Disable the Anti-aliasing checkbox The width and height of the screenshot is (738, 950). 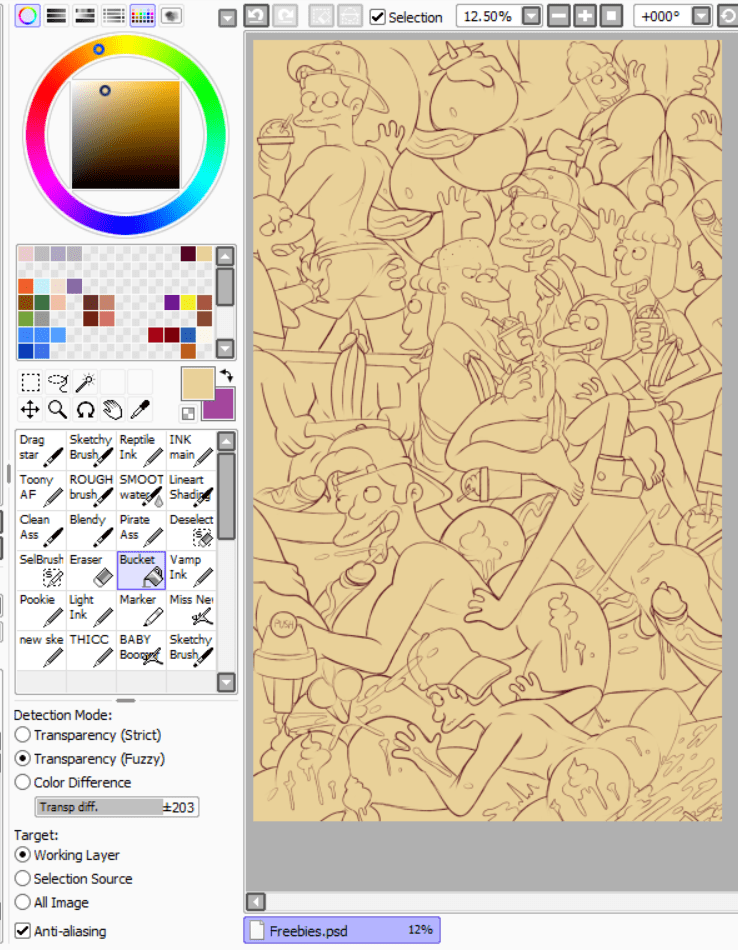coord(23,931)
